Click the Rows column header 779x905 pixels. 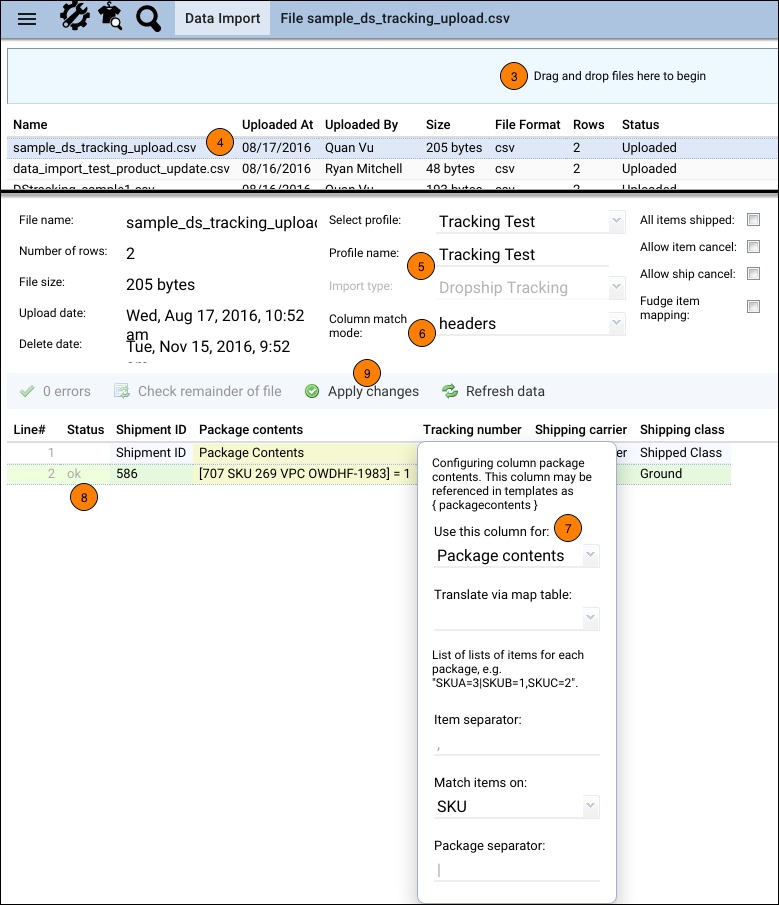[x=589, y=125]
